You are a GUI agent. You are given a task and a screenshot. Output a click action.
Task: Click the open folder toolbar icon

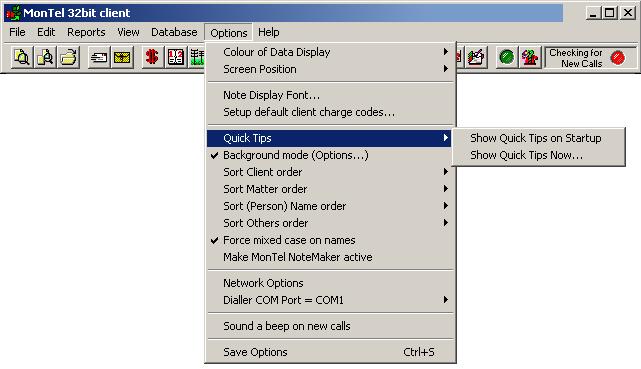tap(68, 57)
